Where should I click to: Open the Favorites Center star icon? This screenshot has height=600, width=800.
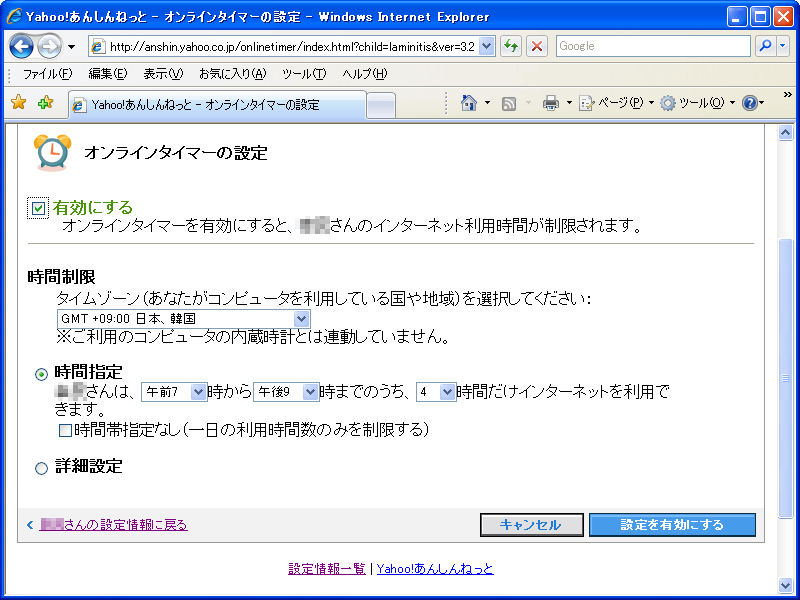coord(18,103)
